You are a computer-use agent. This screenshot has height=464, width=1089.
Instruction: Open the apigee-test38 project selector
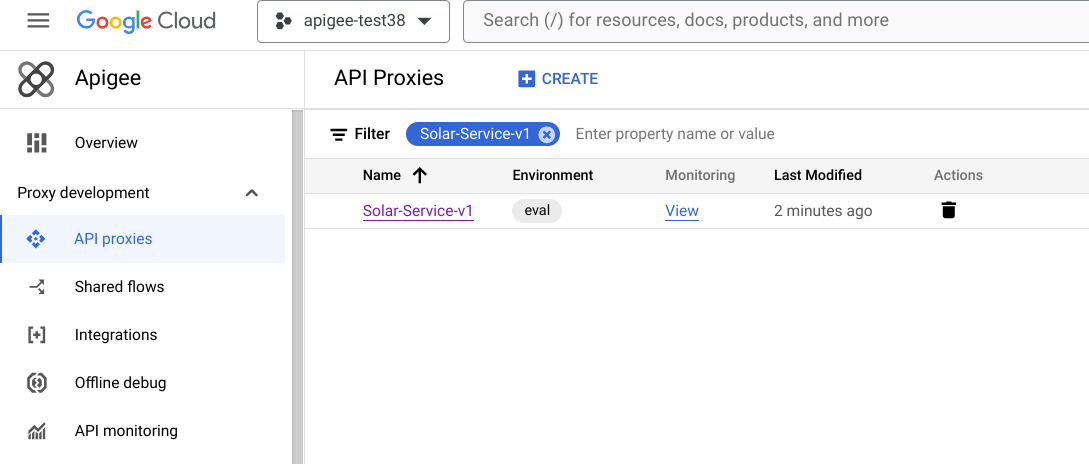[x=354, y=21]
